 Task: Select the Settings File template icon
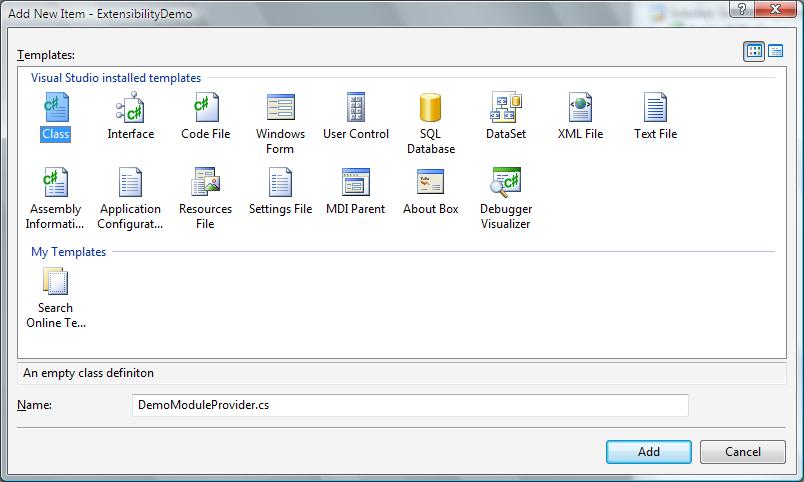280,182
